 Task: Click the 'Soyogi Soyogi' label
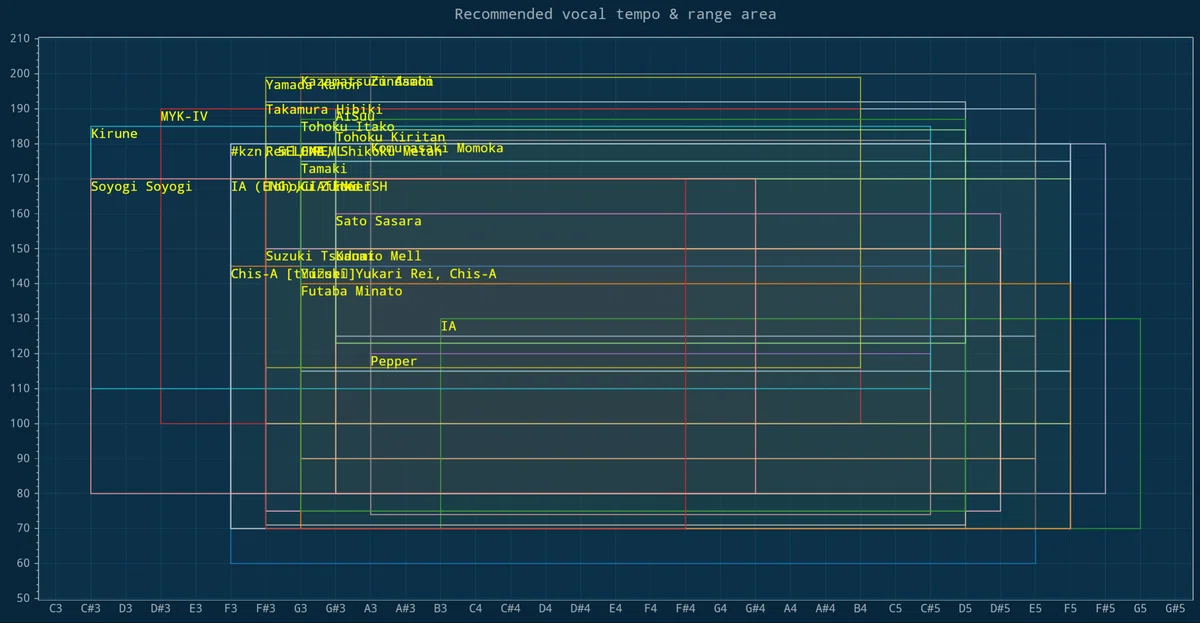pos(141,187)
